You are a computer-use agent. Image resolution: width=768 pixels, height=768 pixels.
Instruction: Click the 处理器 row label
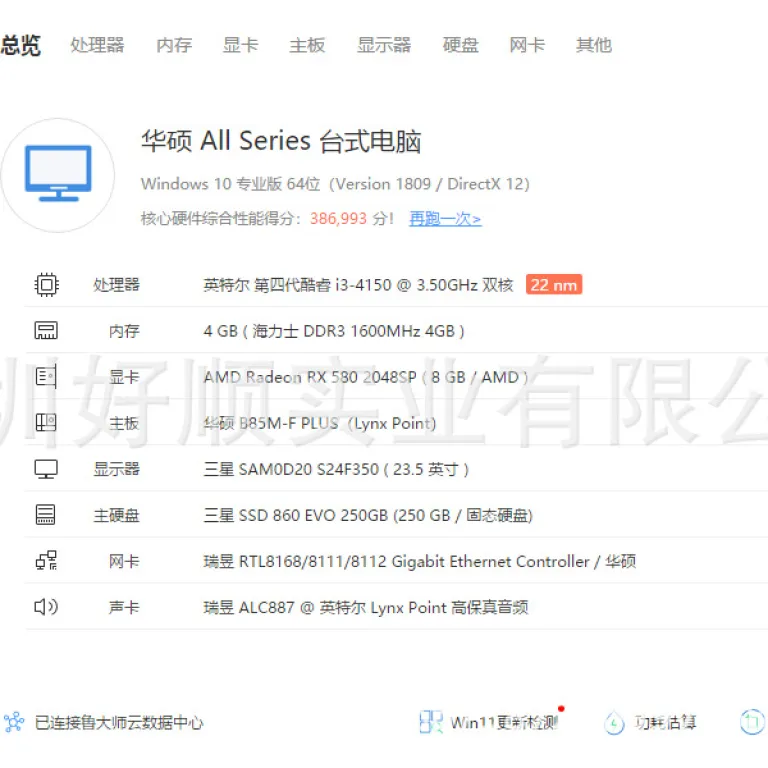(117, 285)
